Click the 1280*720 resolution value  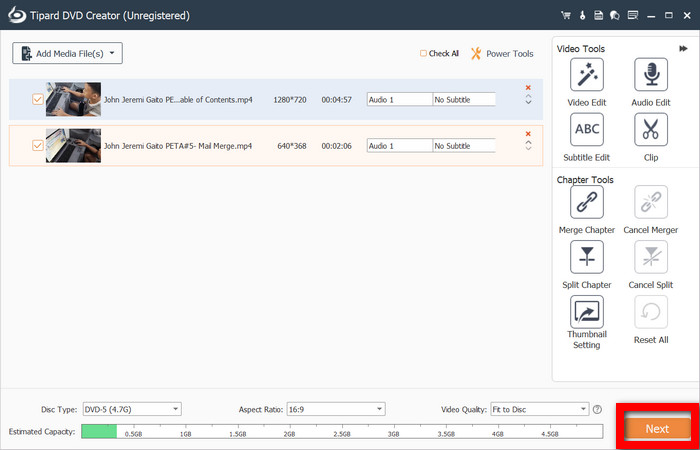(x=290, y=100)
